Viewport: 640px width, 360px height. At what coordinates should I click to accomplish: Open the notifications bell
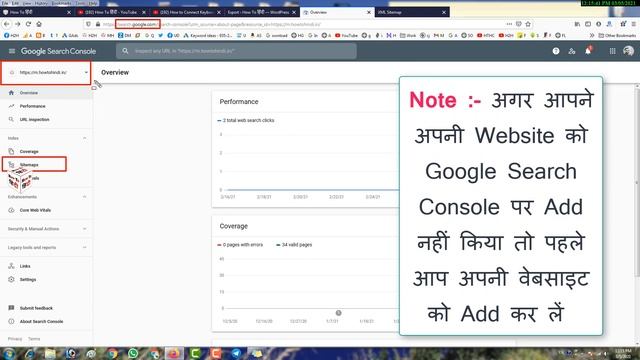tap(588, 51)
